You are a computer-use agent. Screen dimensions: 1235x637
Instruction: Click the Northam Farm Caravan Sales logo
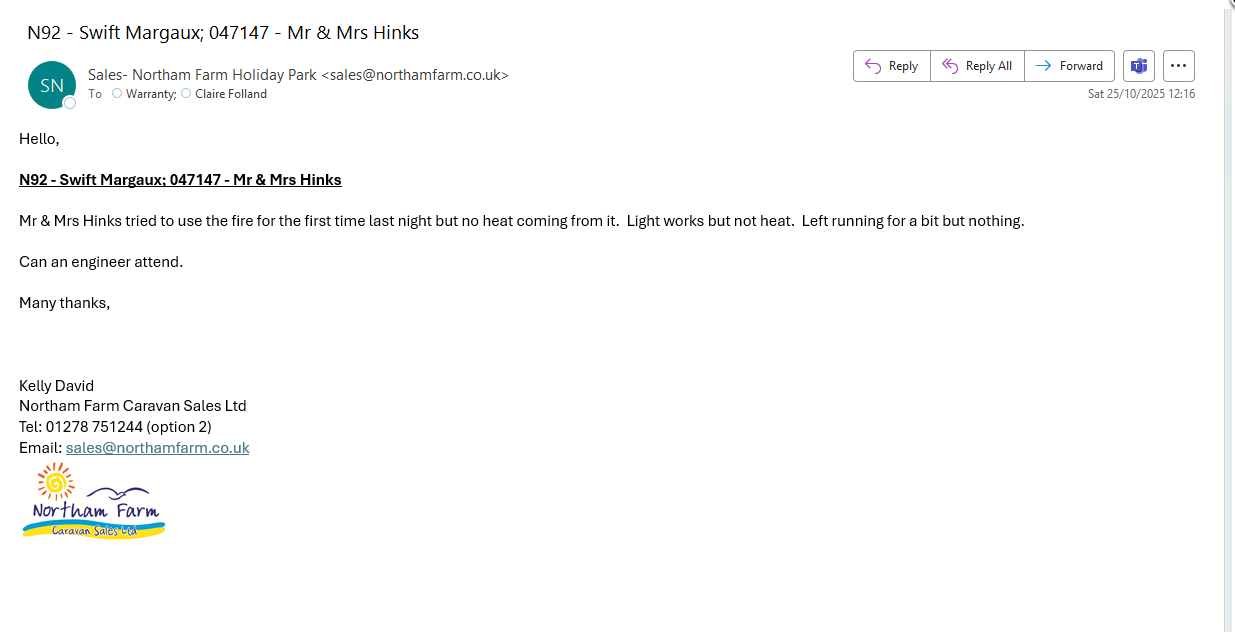pyautogui.click(x=94, y=500)
